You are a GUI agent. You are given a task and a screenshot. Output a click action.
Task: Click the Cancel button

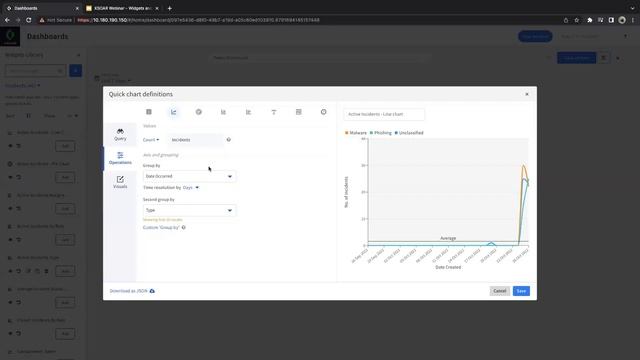pos(500,291)
